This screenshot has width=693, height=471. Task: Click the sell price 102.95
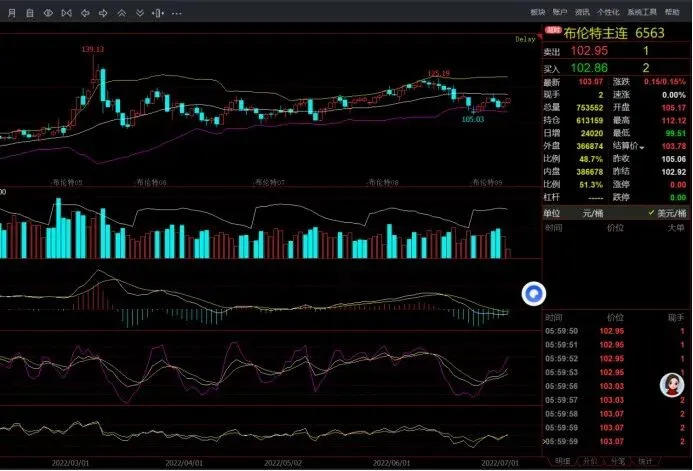point(589,51)
